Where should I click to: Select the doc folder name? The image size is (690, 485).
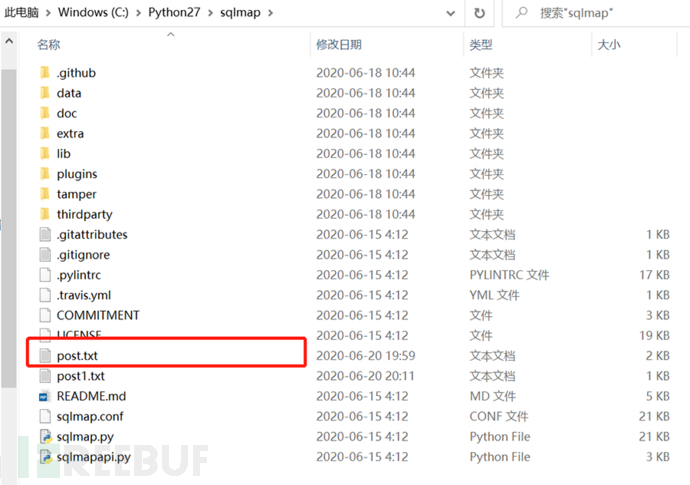(x=67, y=113)
